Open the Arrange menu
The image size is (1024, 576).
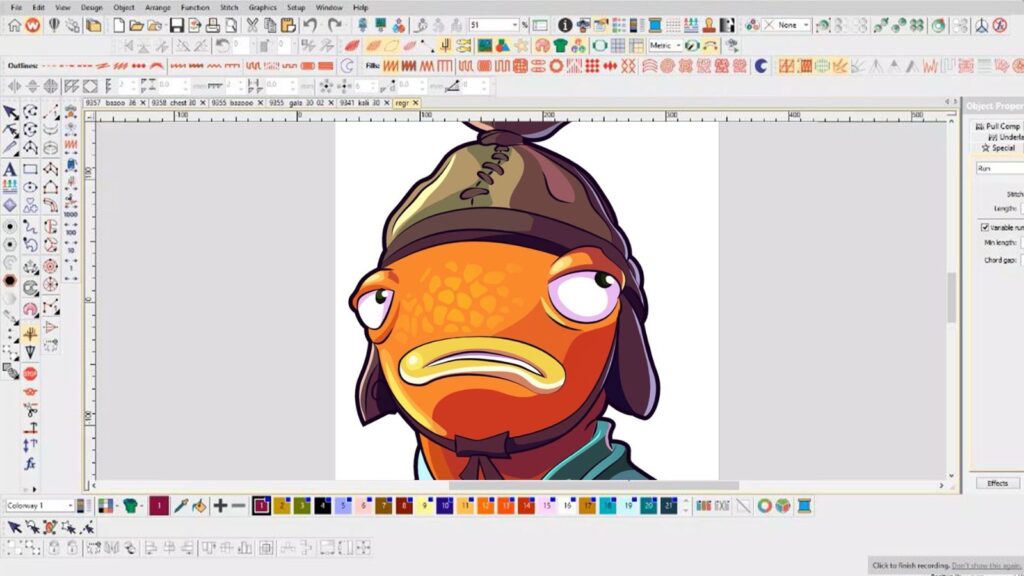pos(158,8)
